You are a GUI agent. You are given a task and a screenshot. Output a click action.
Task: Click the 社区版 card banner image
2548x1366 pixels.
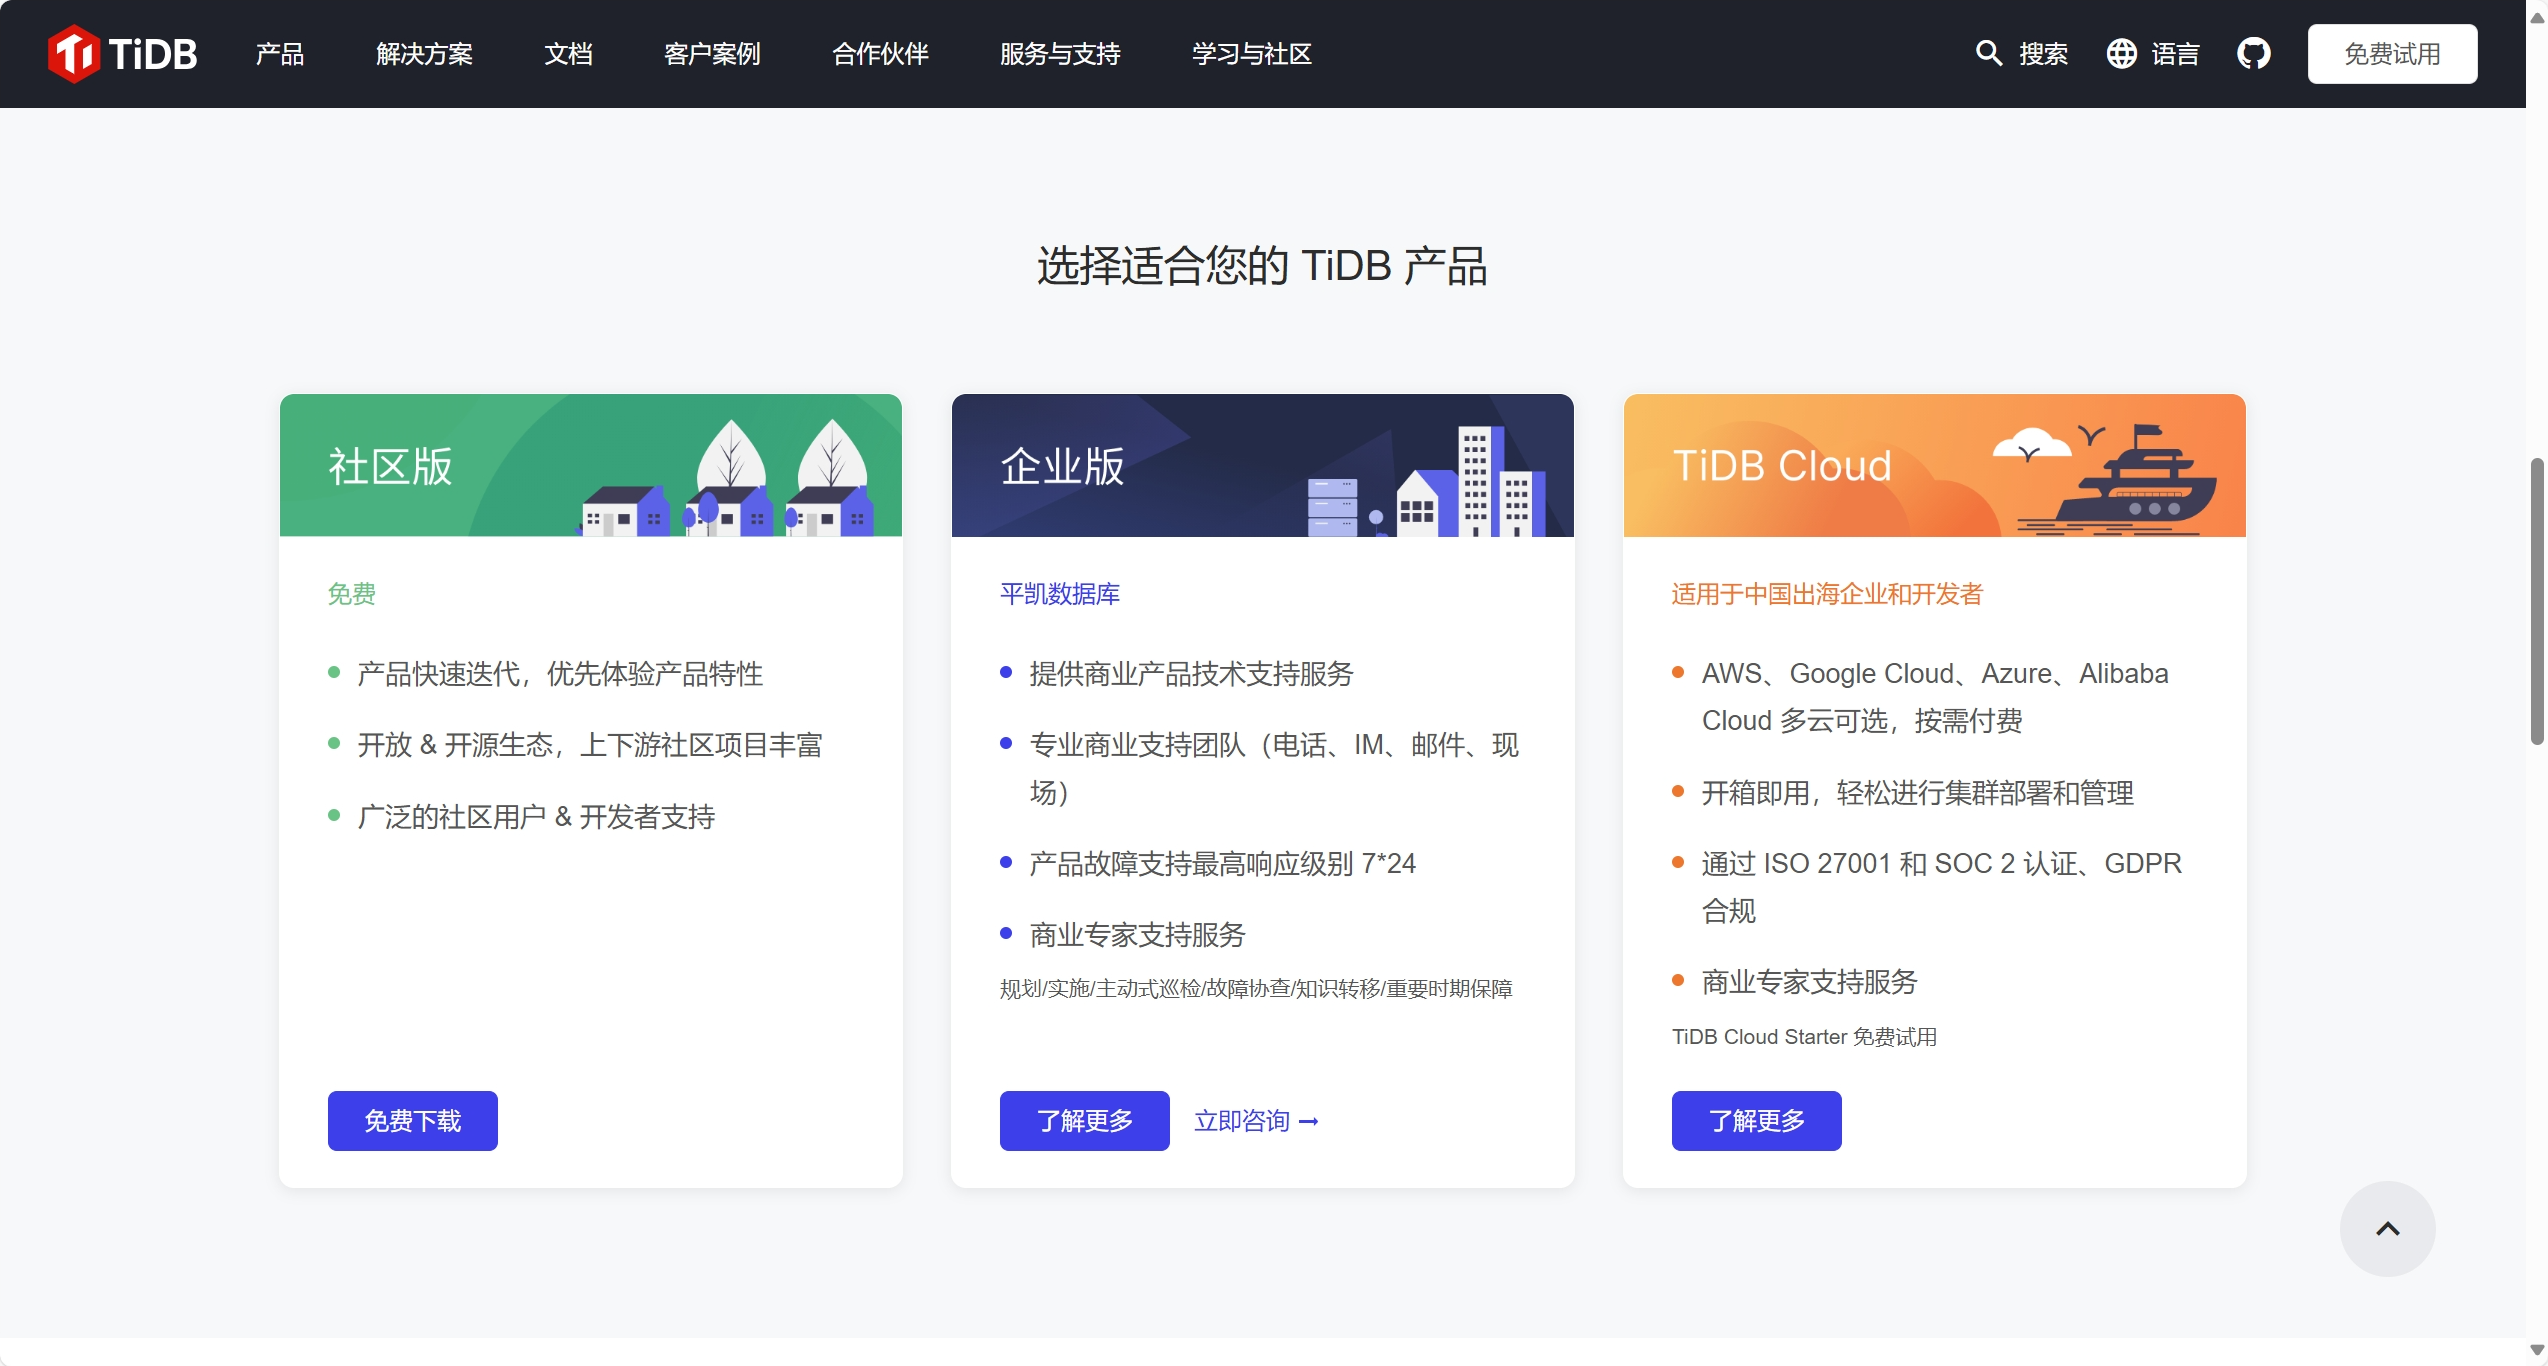point(590,465)
